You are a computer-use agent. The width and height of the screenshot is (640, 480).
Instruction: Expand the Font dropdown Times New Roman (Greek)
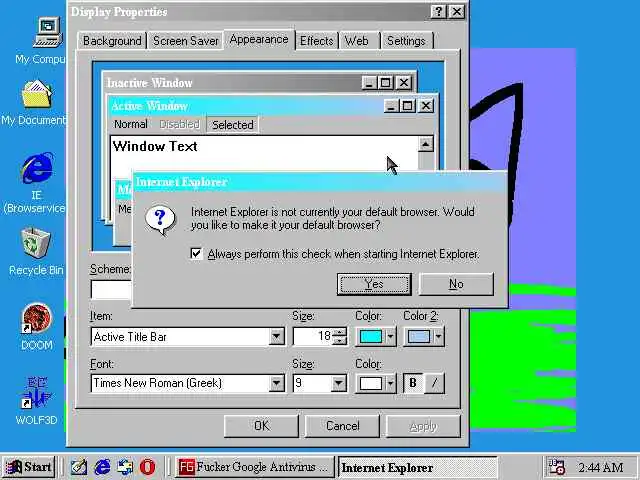277,383
